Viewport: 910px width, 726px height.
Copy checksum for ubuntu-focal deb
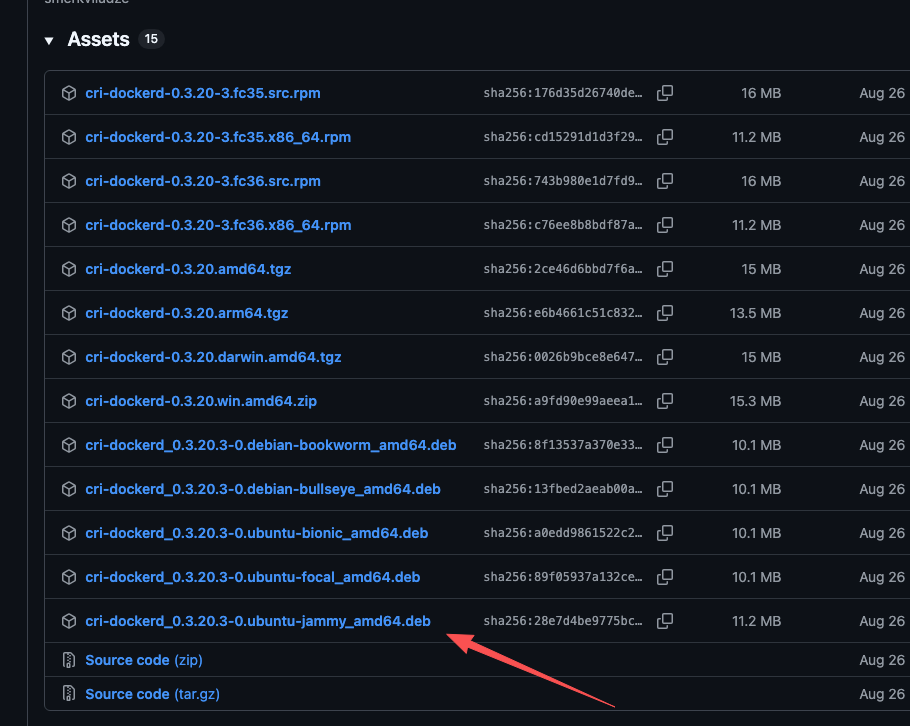coord(665,577)
